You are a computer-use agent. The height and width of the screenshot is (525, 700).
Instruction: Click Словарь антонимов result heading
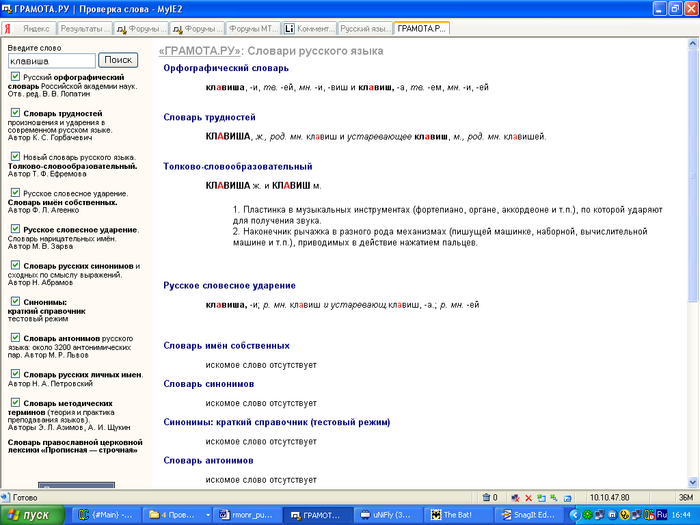coord(208,461)
